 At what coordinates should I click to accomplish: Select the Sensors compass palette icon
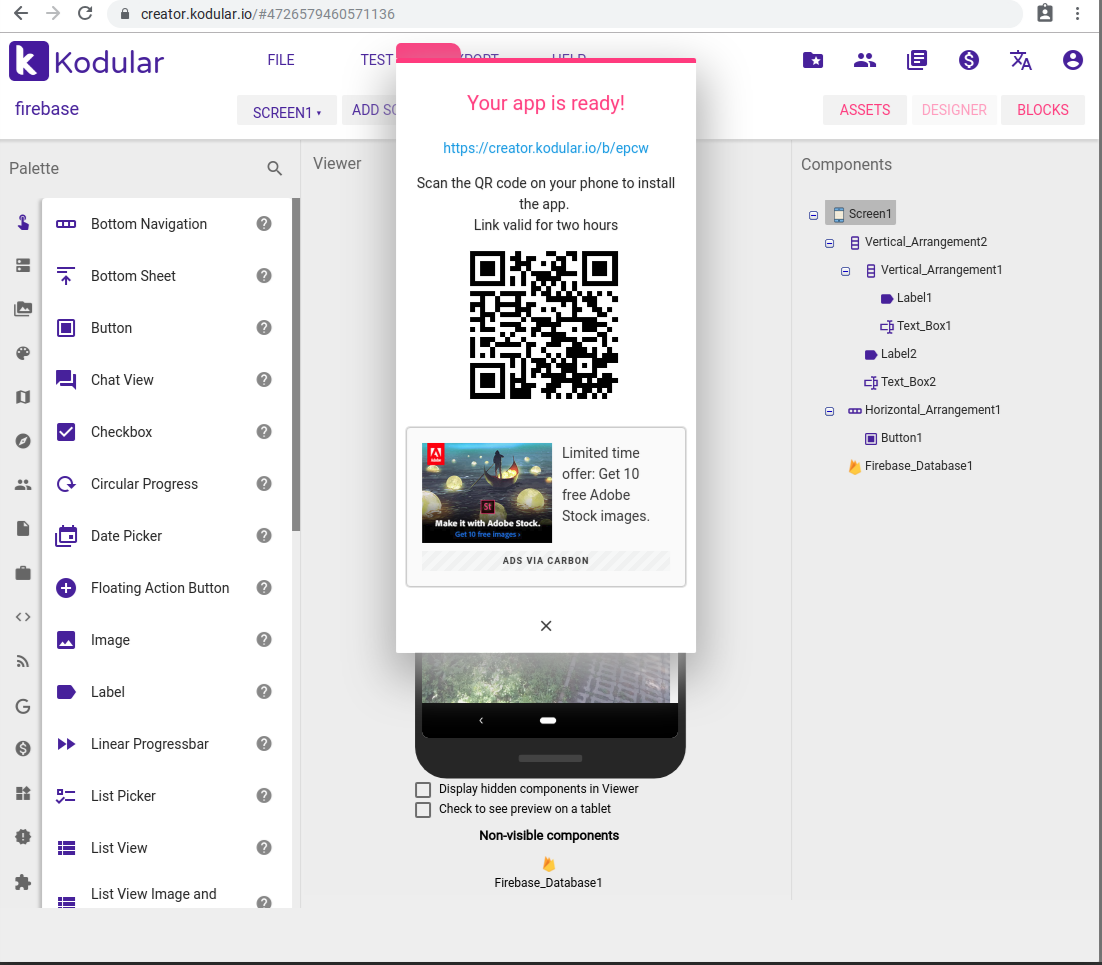tap(23, 441)
